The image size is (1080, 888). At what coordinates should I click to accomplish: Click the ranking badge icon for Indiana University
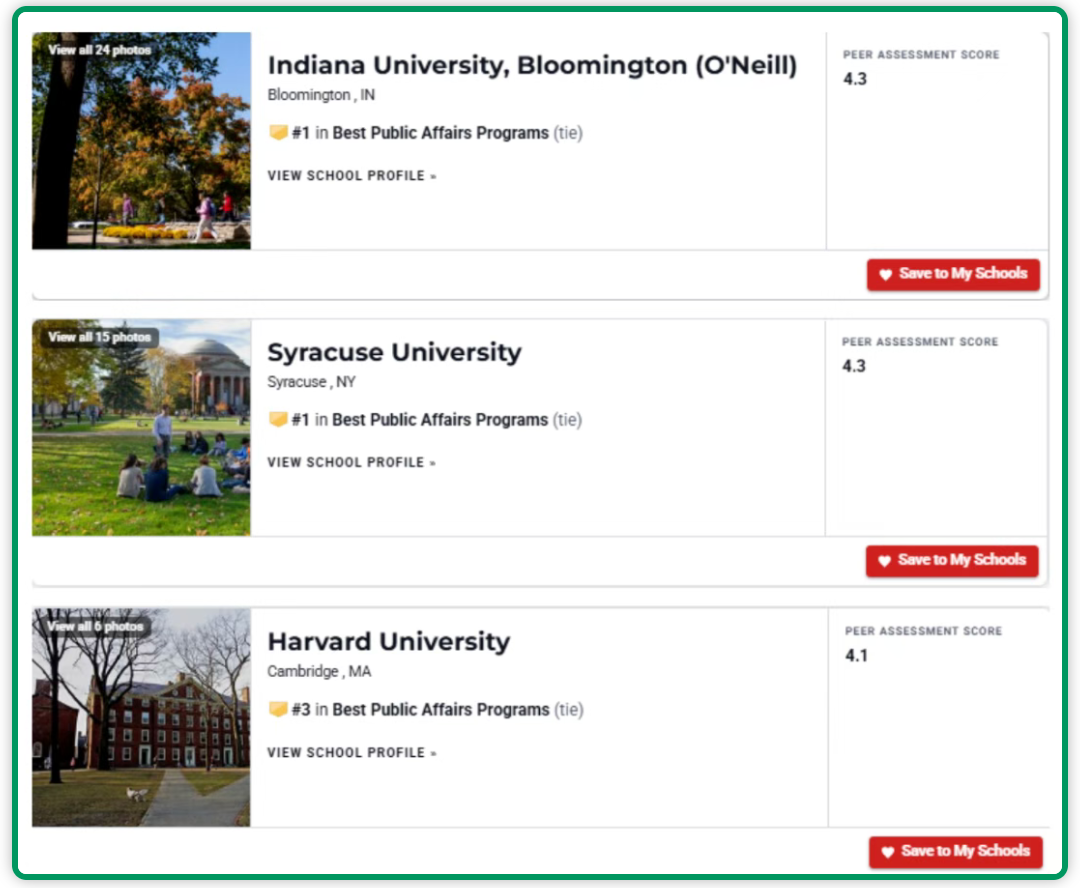point(278,133)
